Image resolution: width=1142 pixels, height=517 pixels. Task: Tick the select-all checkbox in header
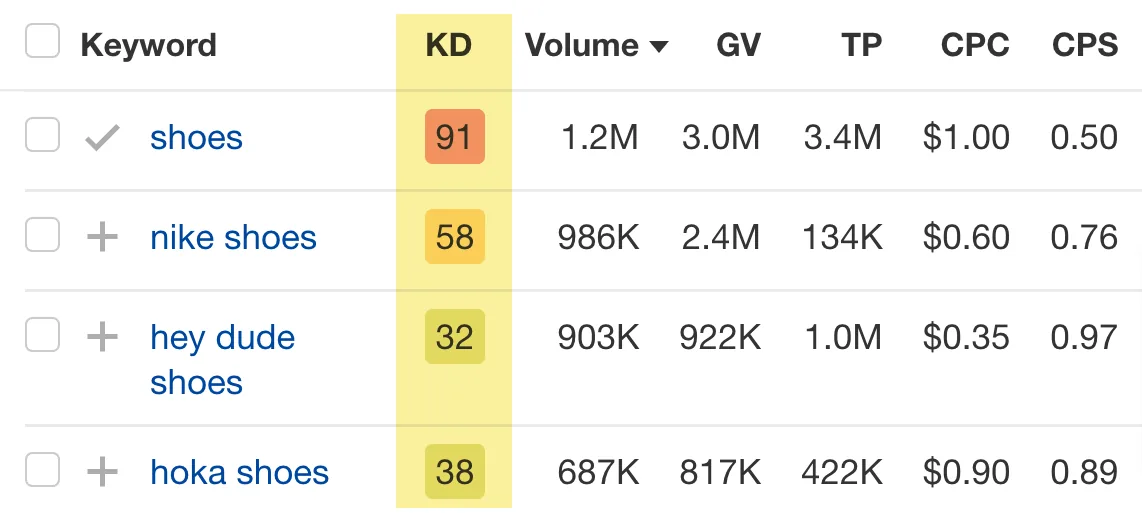point(42,40)
